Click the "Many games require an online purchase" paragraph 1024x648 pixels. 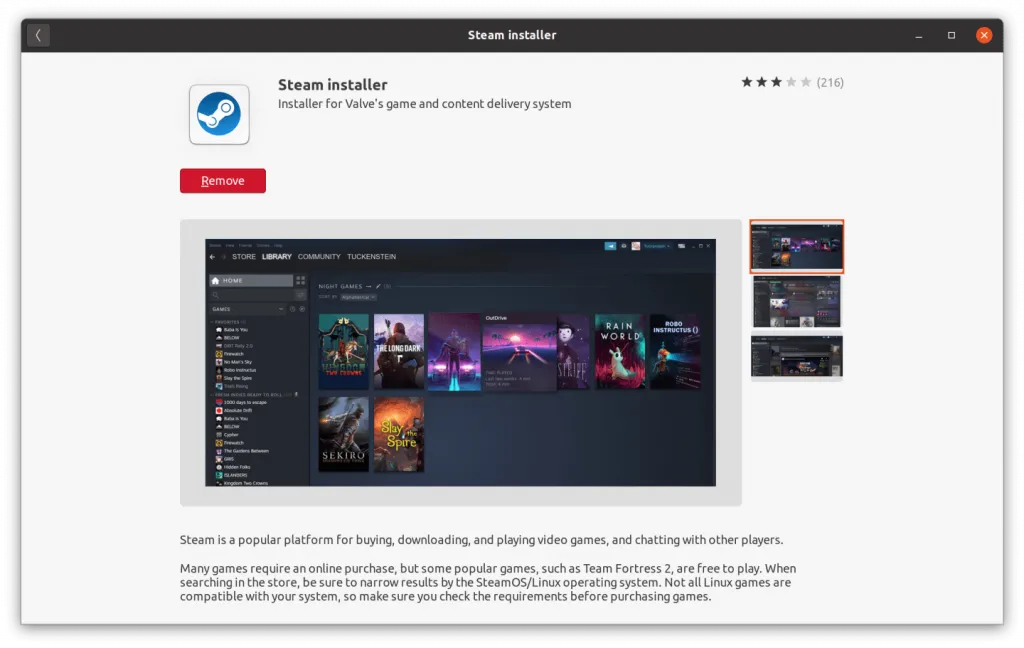(488, 583)
